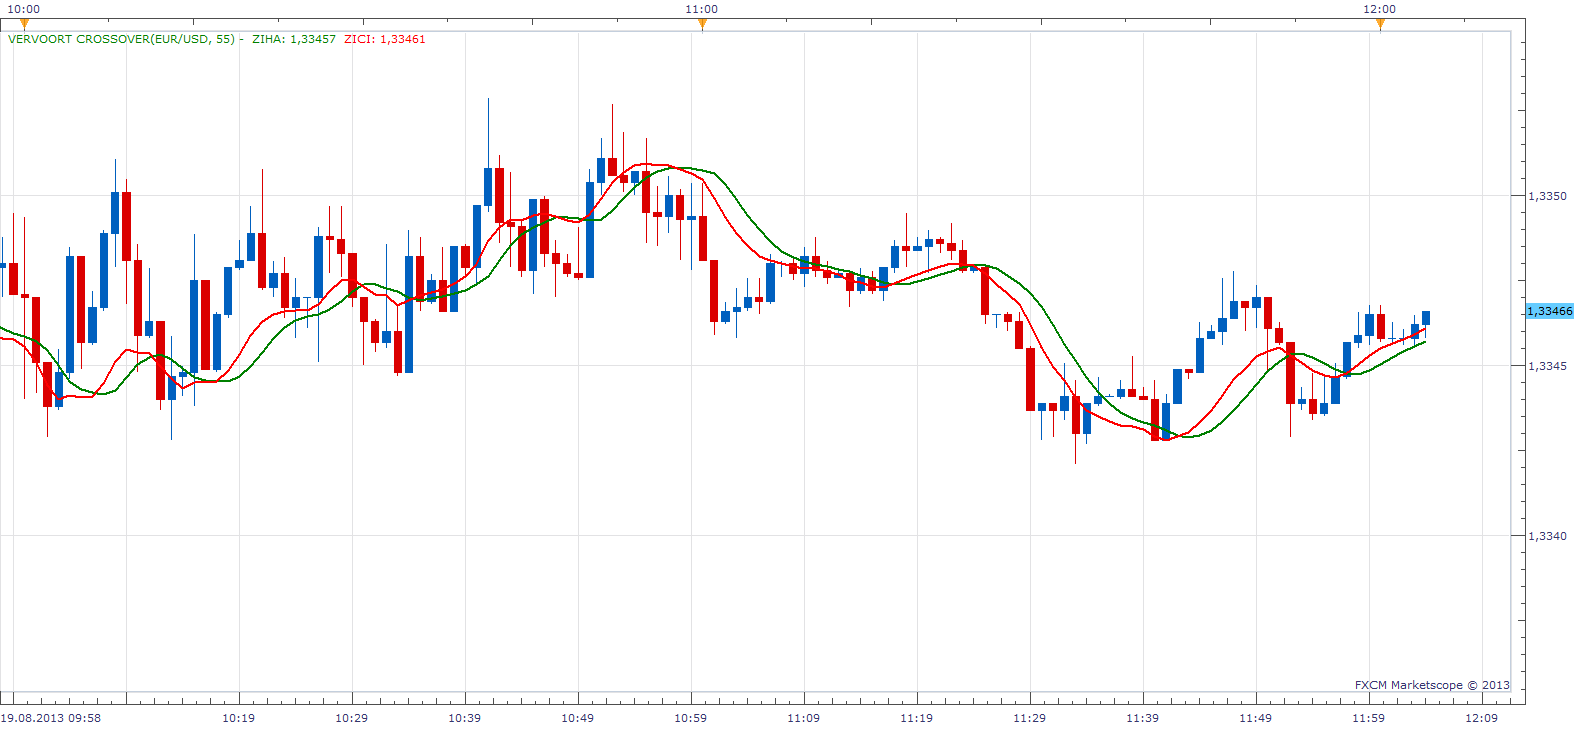The width and height of the screenshot is (1583, 730).
Task: Click the 10:29 time axis label
Action: (351, 718)
